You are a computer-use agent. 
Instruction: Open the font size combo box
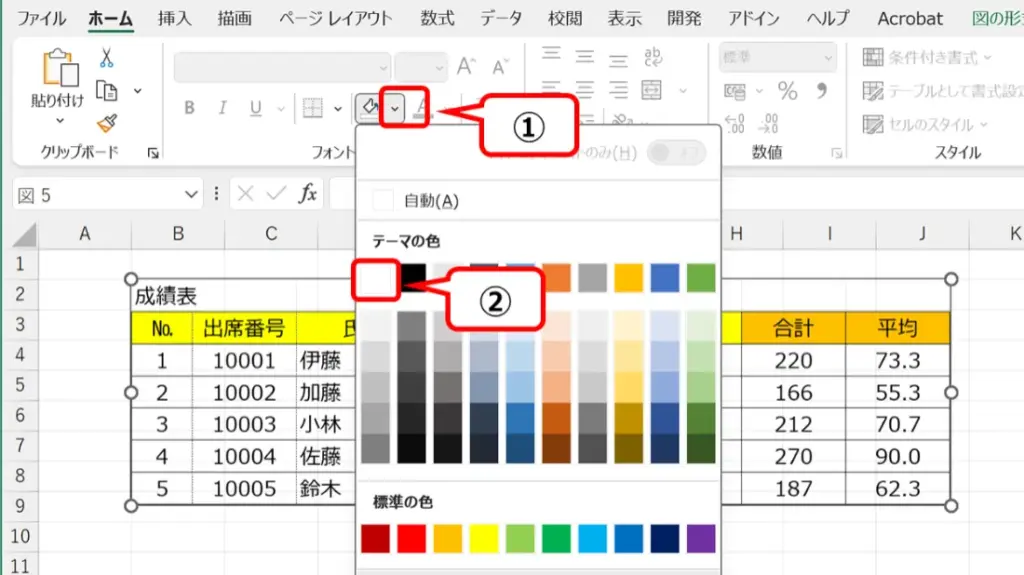(421, 67)
